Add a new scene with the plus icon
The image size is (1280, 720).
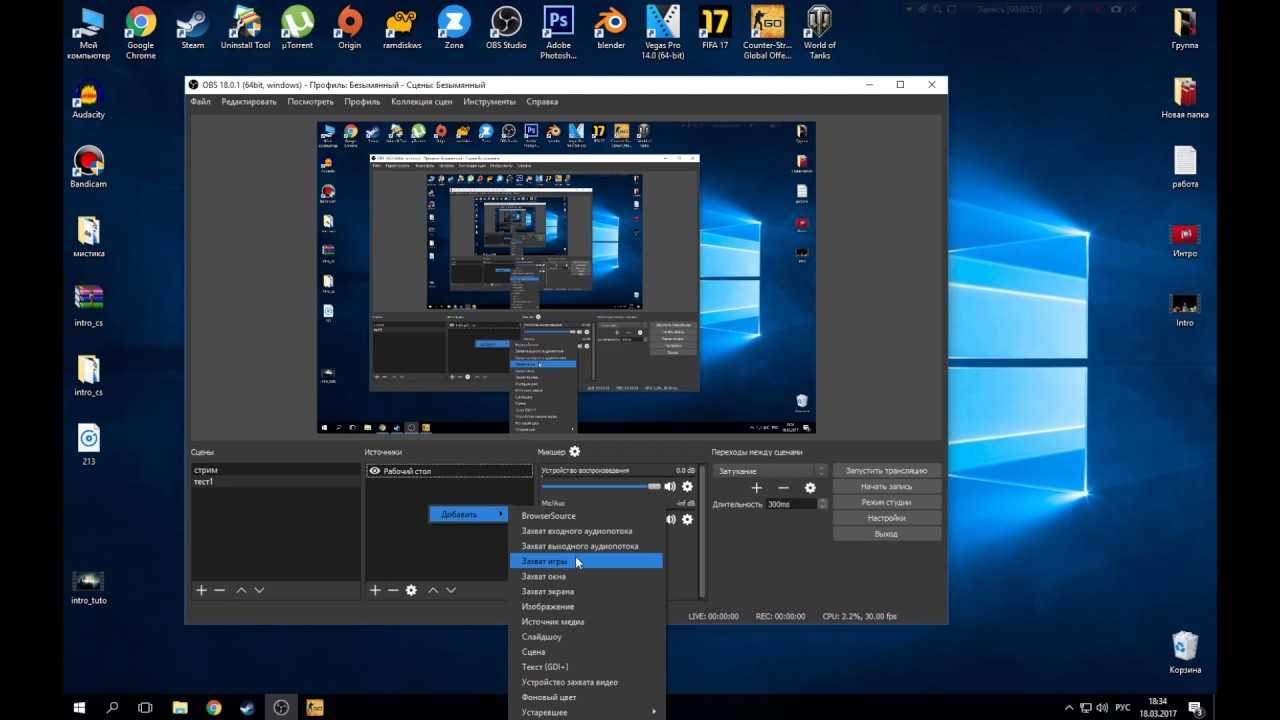[201, 590]
